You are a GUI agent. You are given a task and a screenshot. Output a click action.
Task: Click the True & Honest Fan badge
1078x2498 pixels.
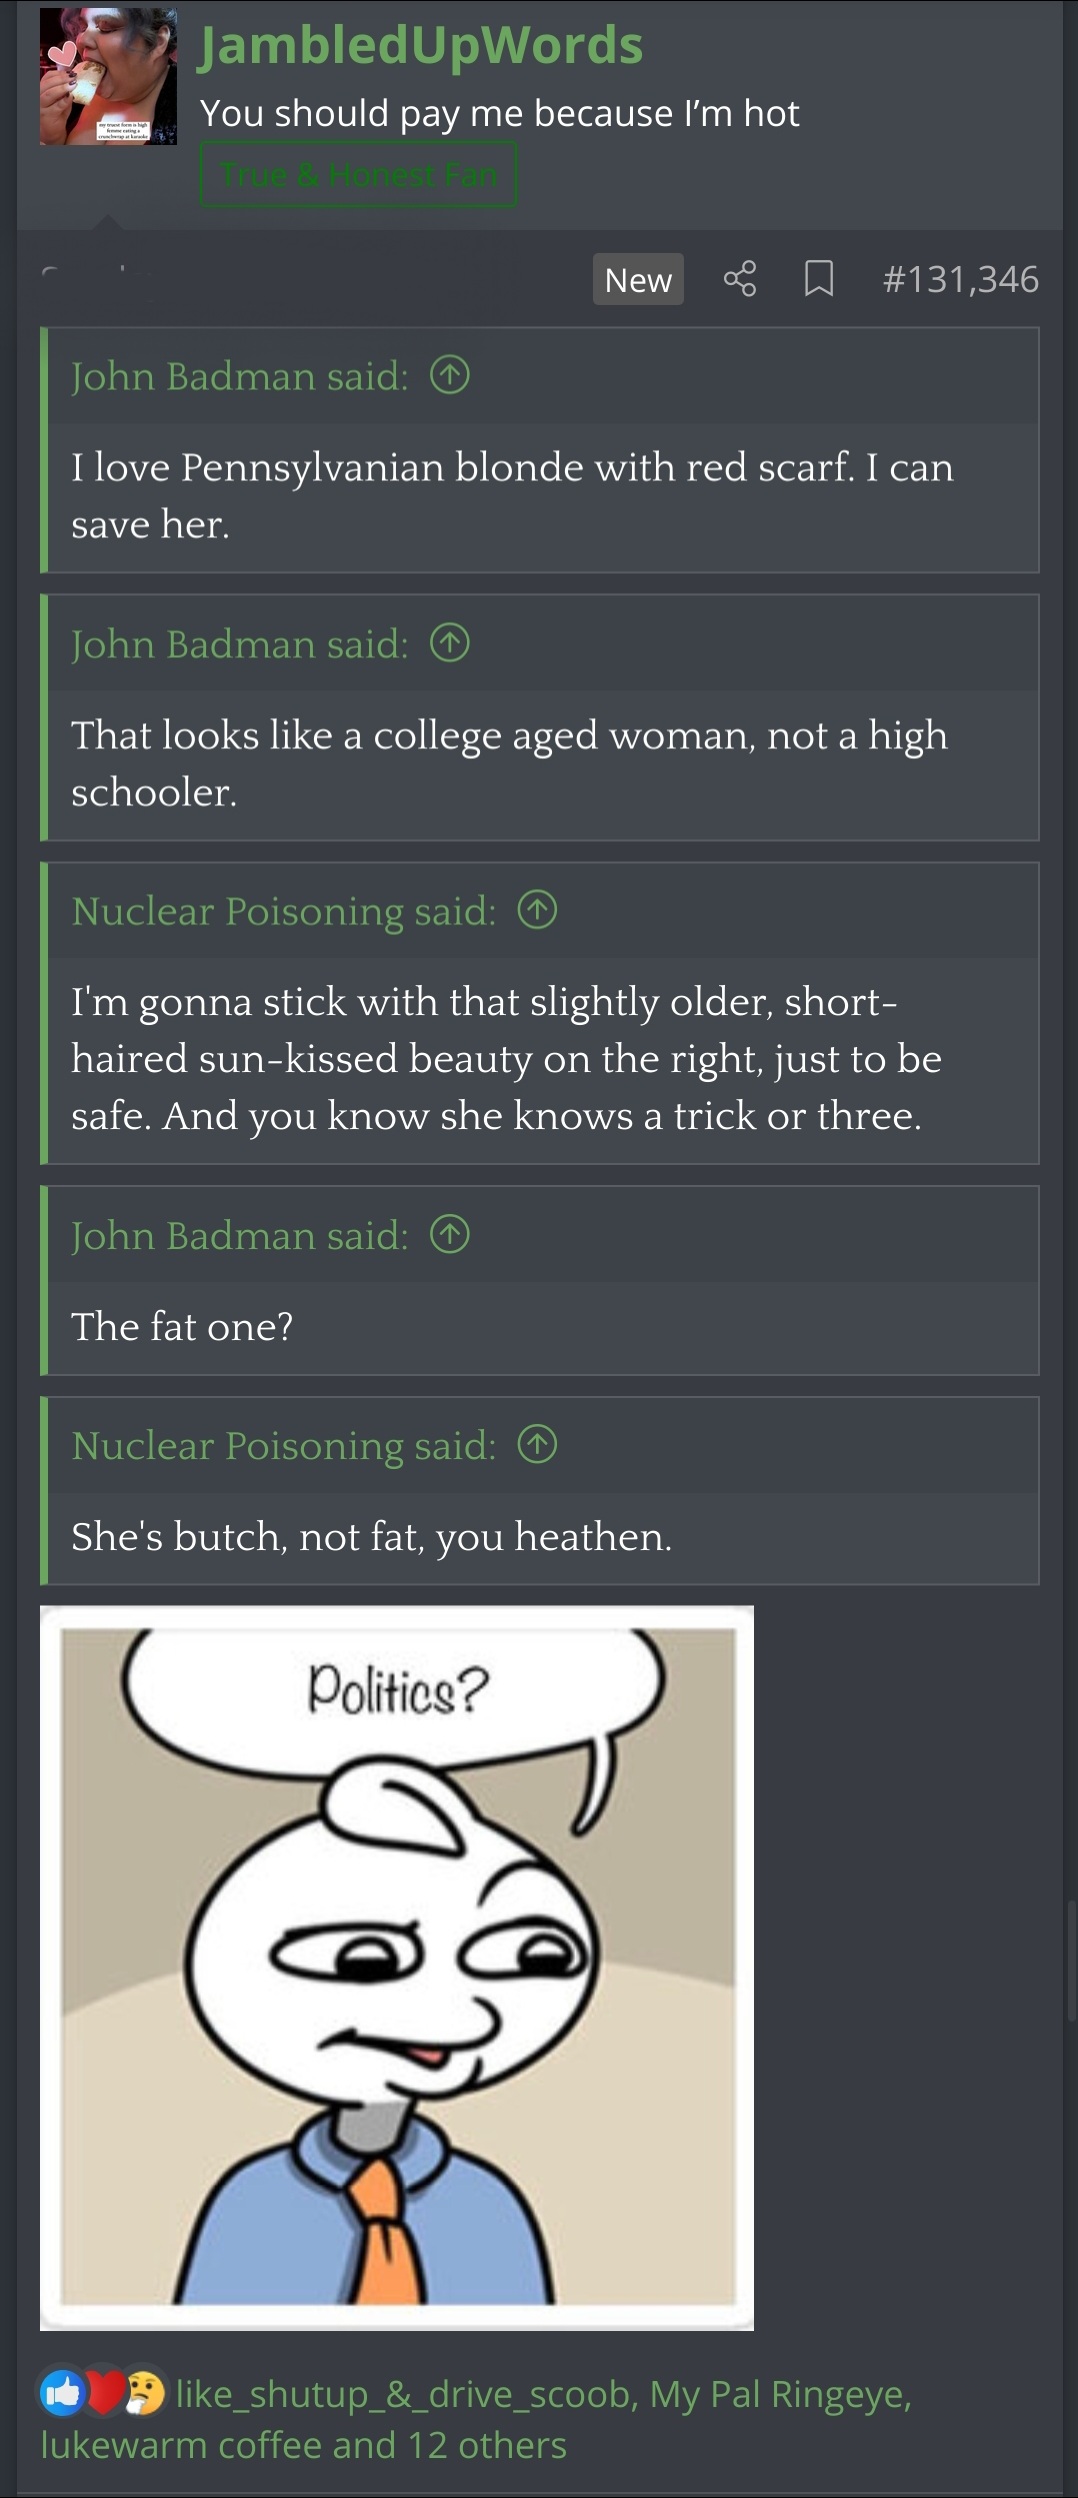359,175
